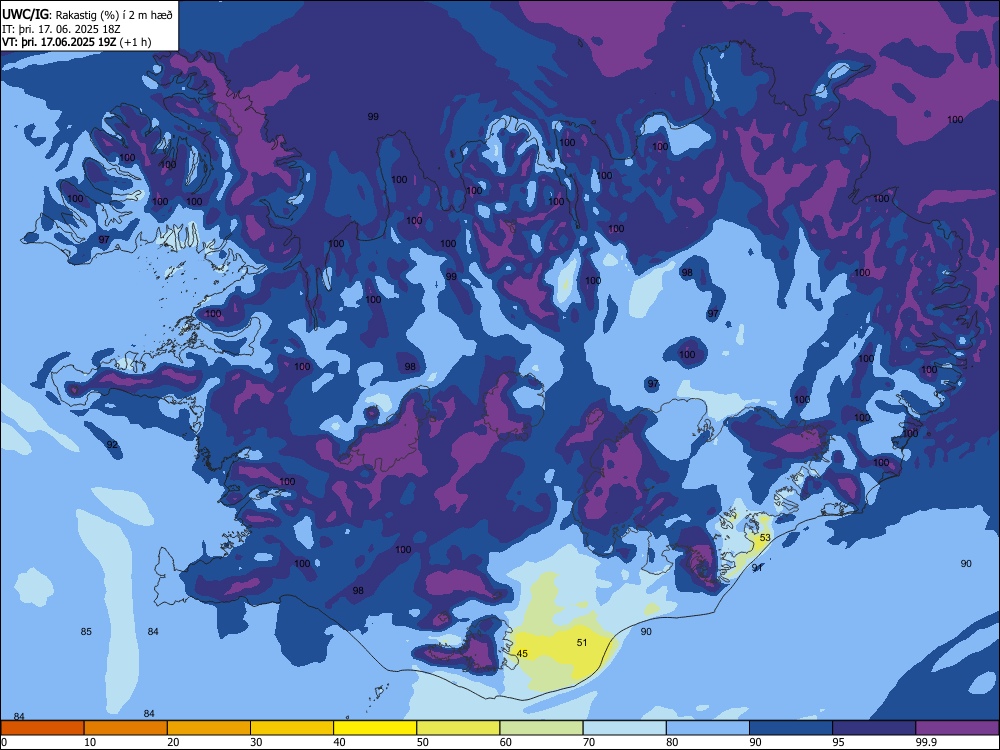Image resolution: width=1000 pixels, height=750 pixels.
Task: Click the '51' humidity value in yellow area
Action: click(x=582, y=643)
